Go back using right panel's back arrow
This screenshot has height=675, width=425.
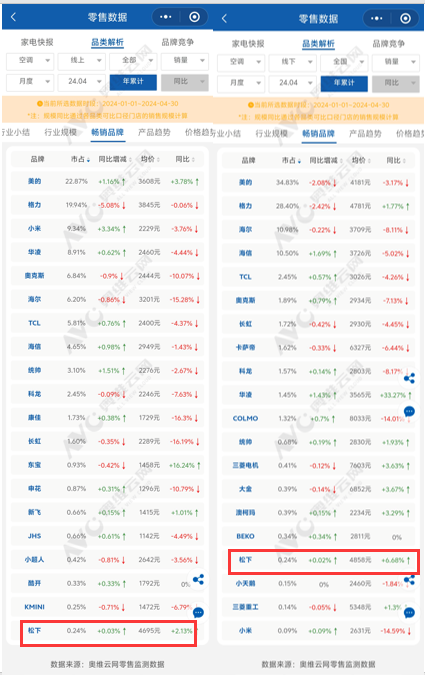point(224,18)
